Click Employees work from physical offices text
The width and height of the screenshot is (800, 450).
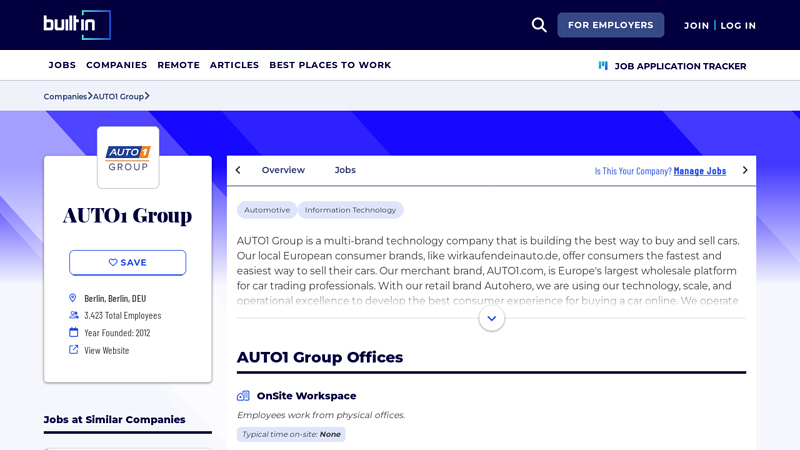click(321, 415)
